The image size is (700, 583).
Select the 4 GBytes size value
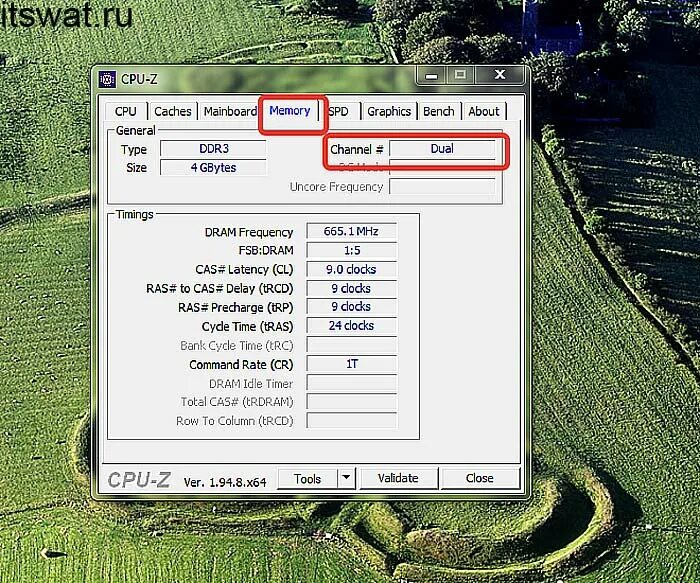214,167
